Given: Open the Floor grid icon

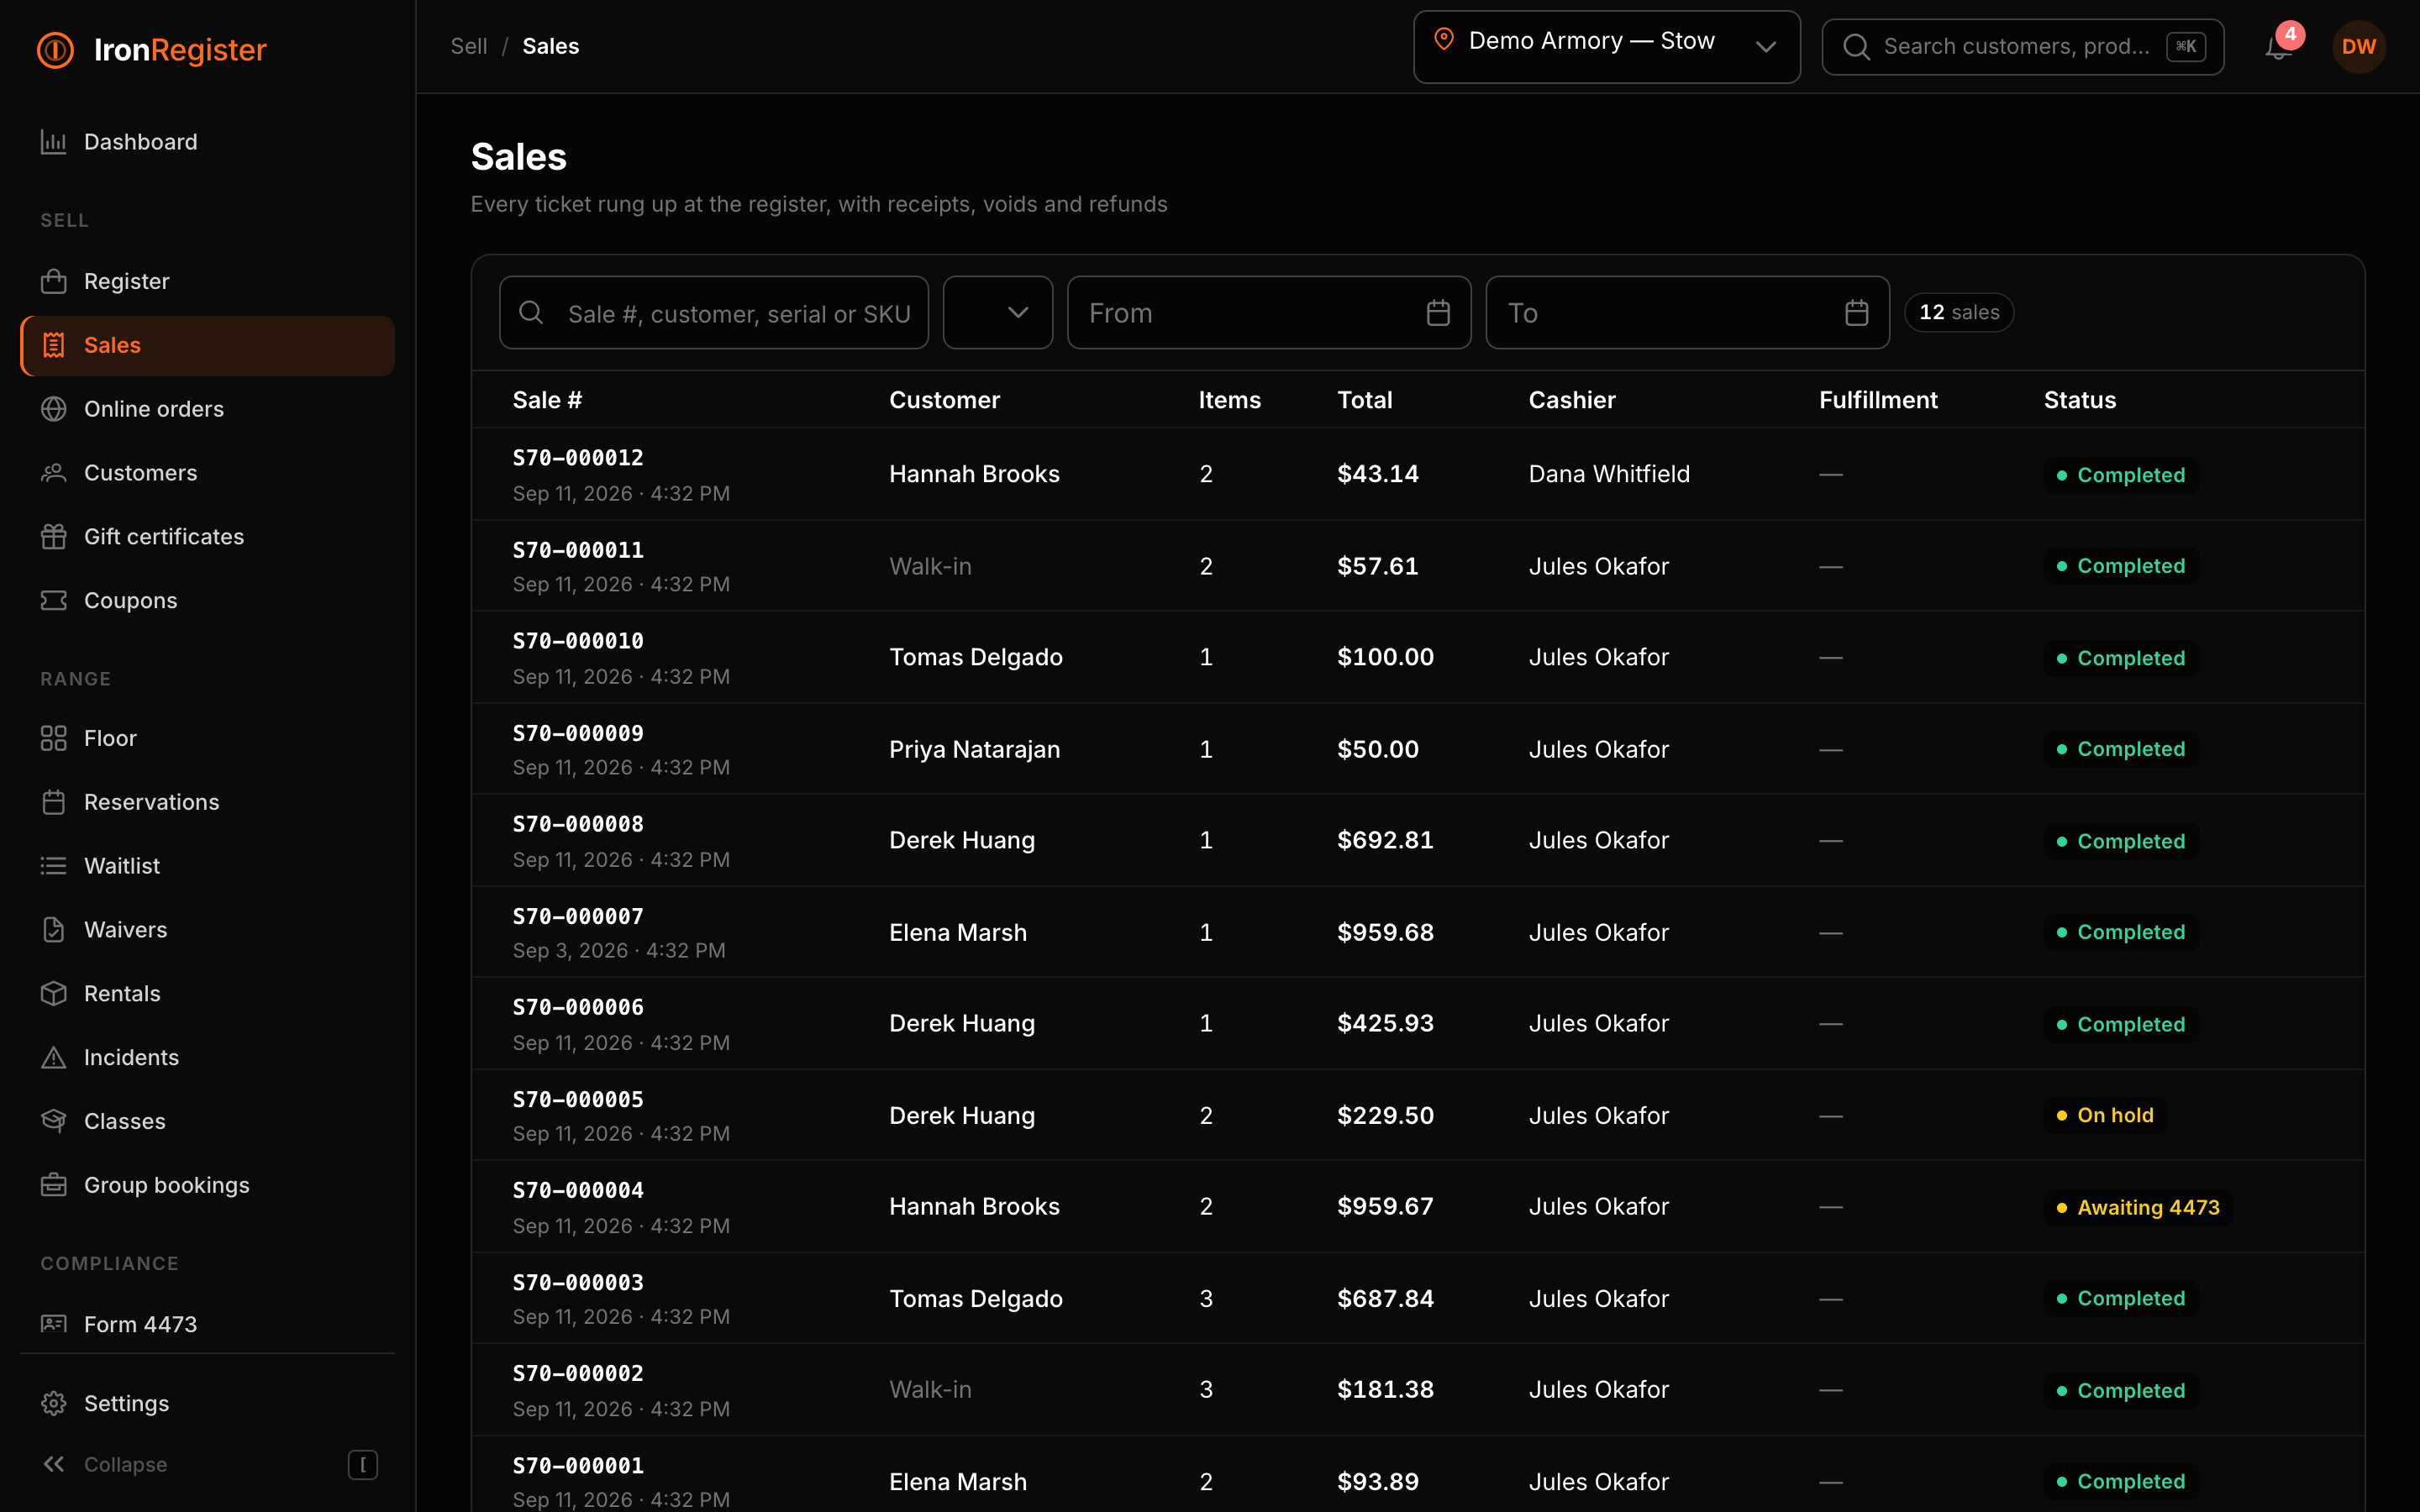Looking at the screenshot, I should tap(54, 738).
